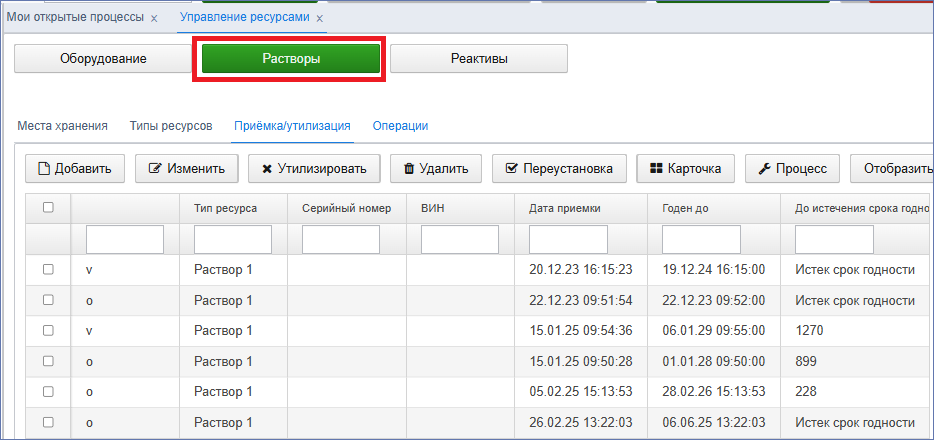934x440 pixels.
Task: Select cell 19.12.24 16:15:00
Action: pos(714,270)
